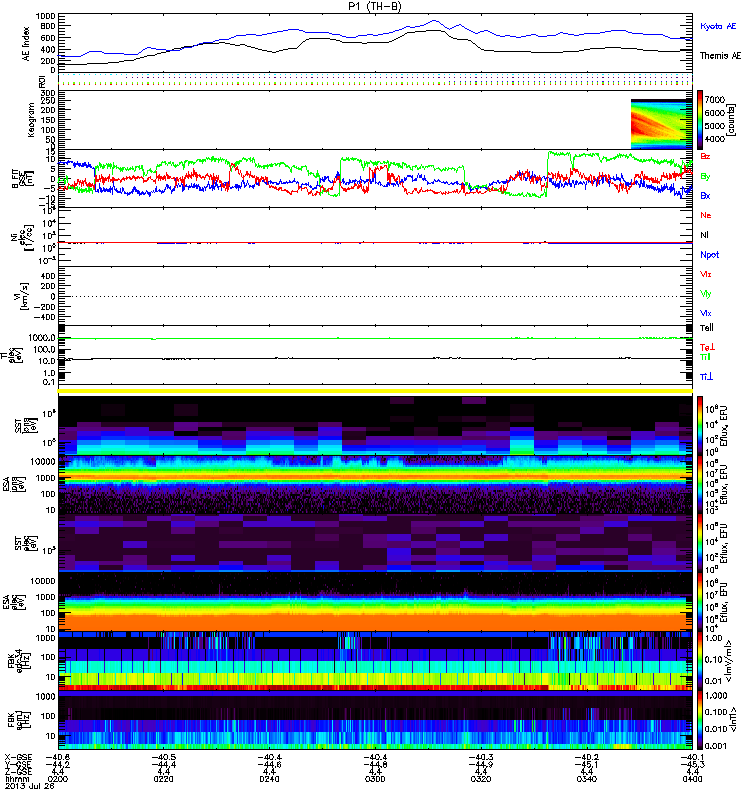The height and width of the screenshot is (800, 750).
Task: Select the green "Ti||" temperature legend label
Action: pos(705,357)
